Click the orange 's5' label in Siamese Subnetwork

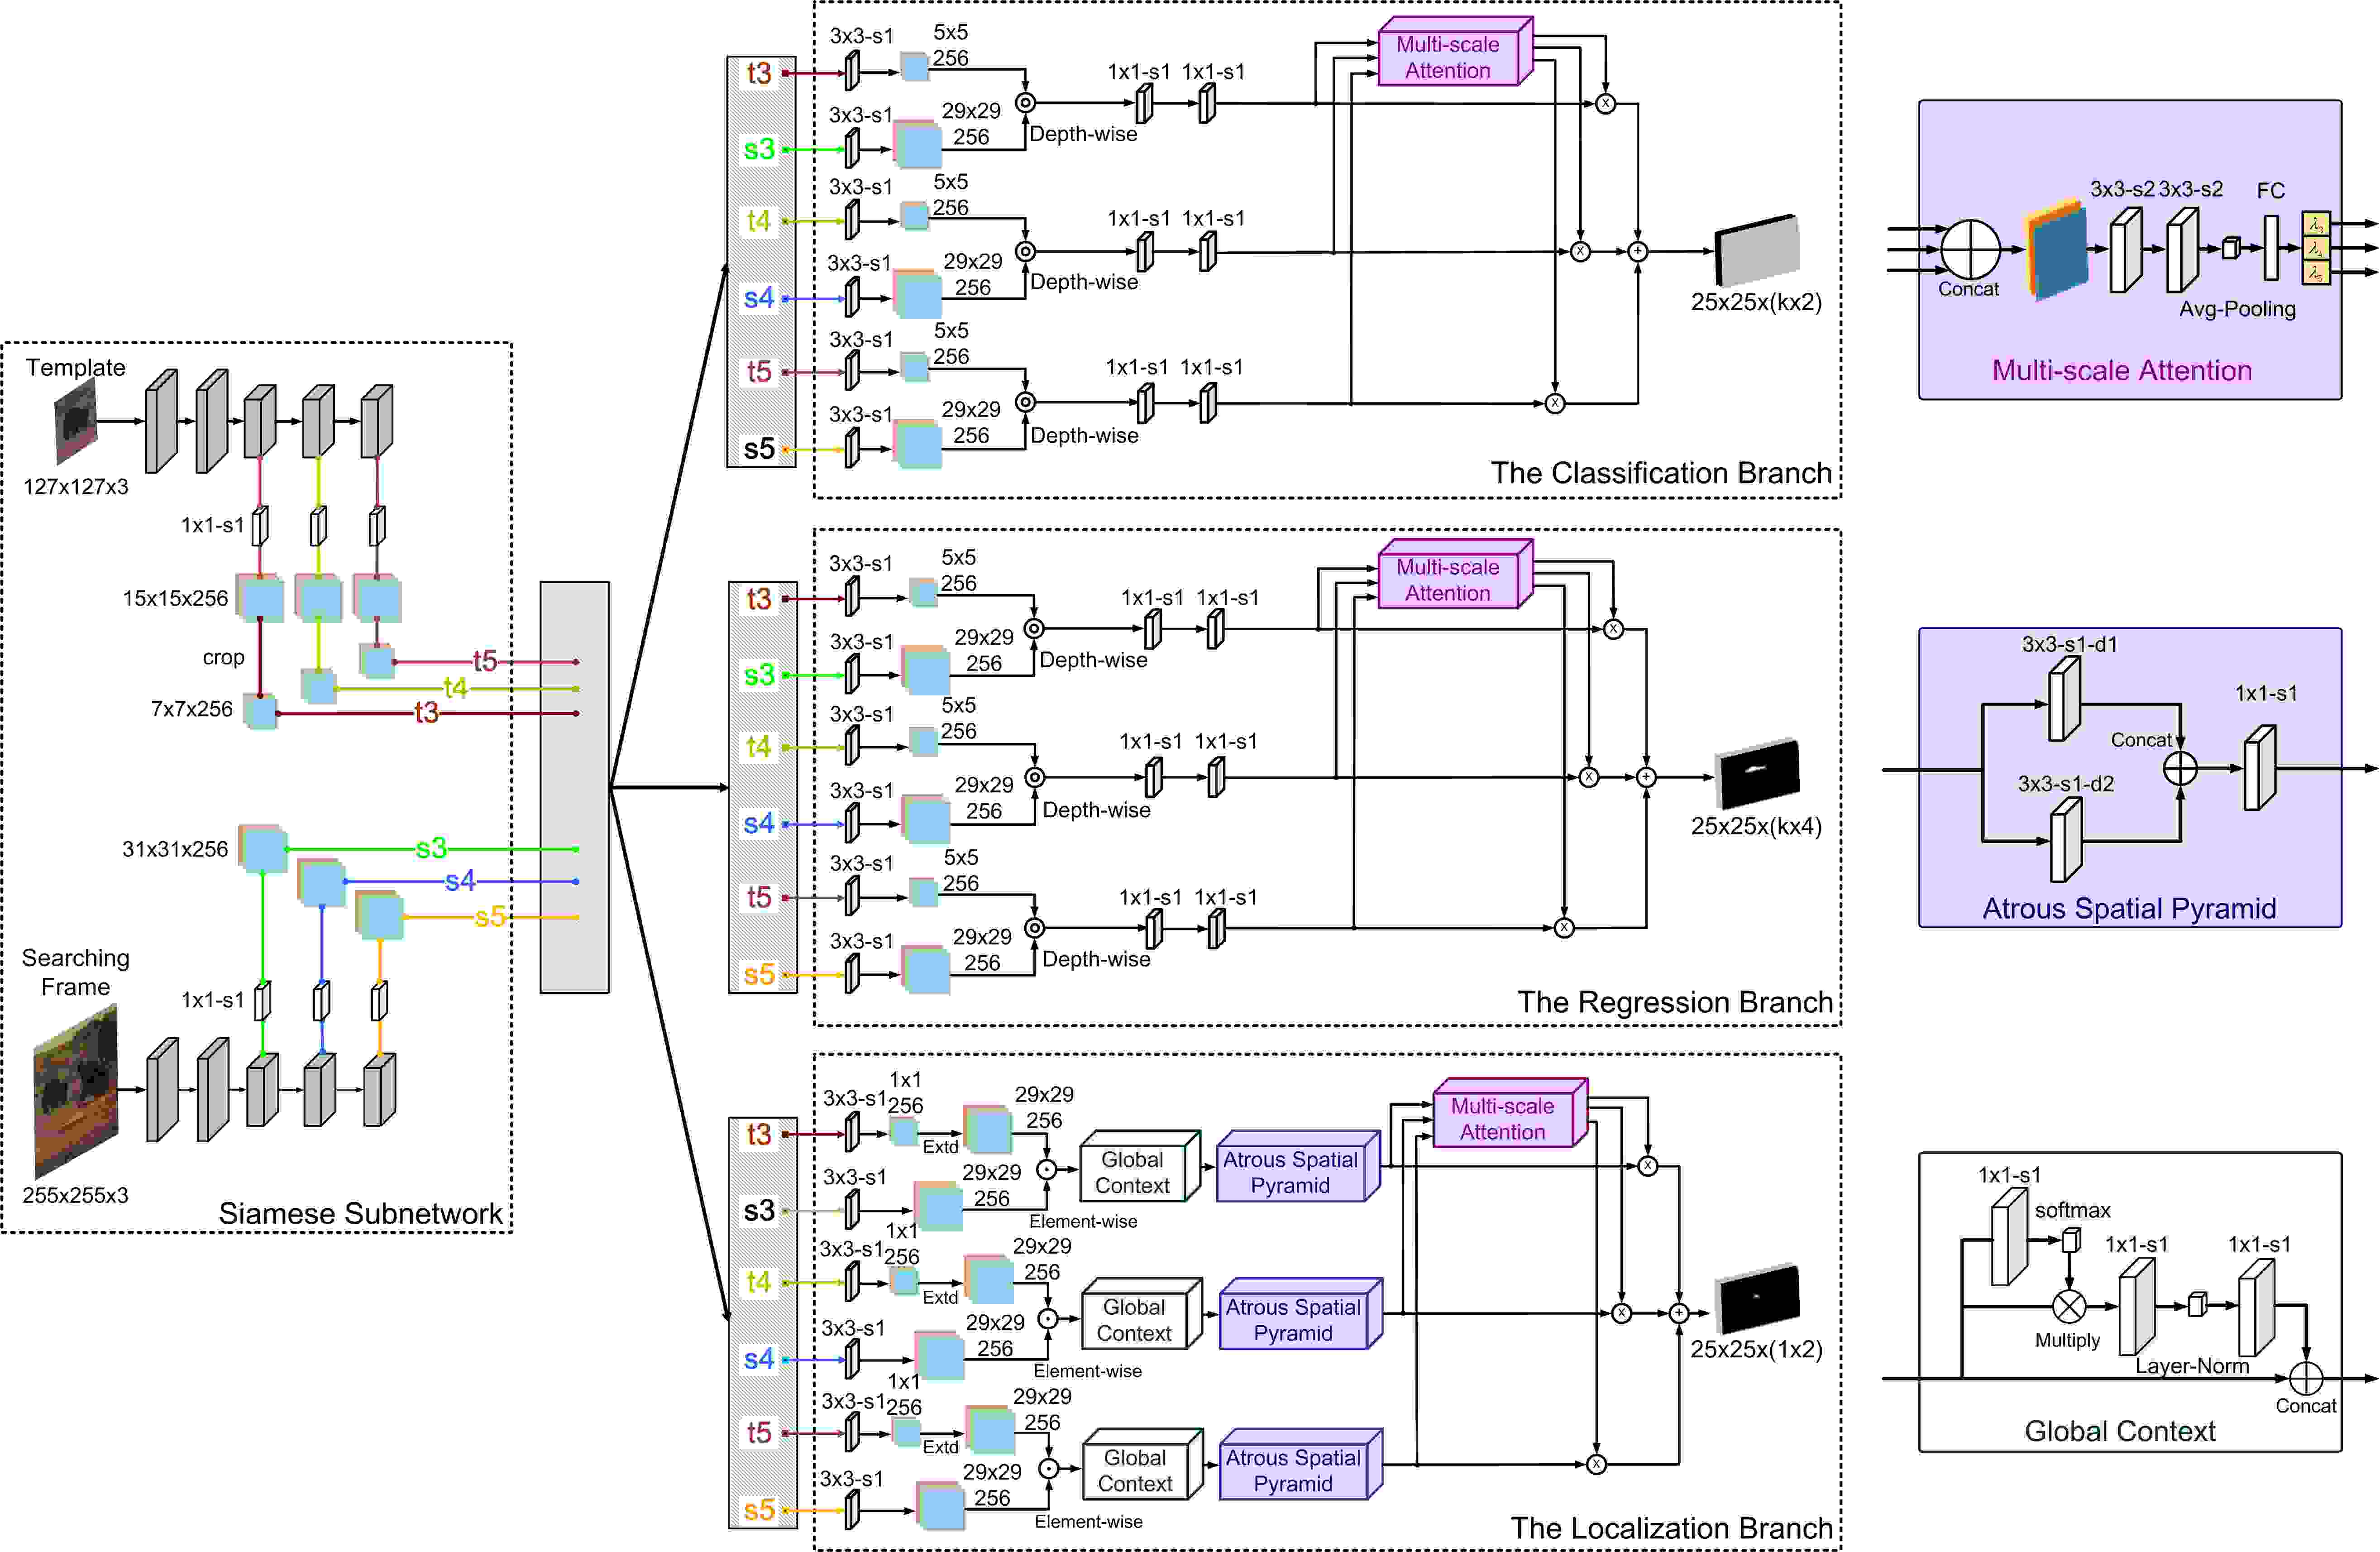click(490, 916)
